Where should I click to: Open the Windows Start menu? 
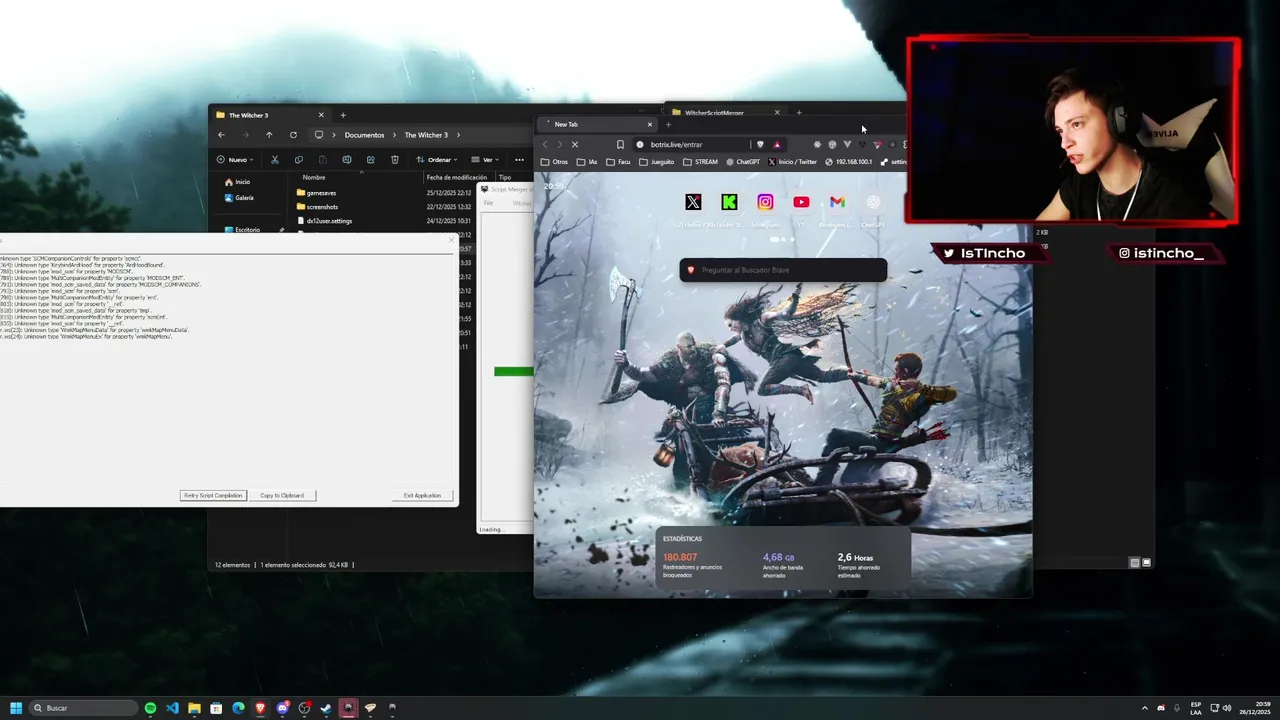[16, 708]
